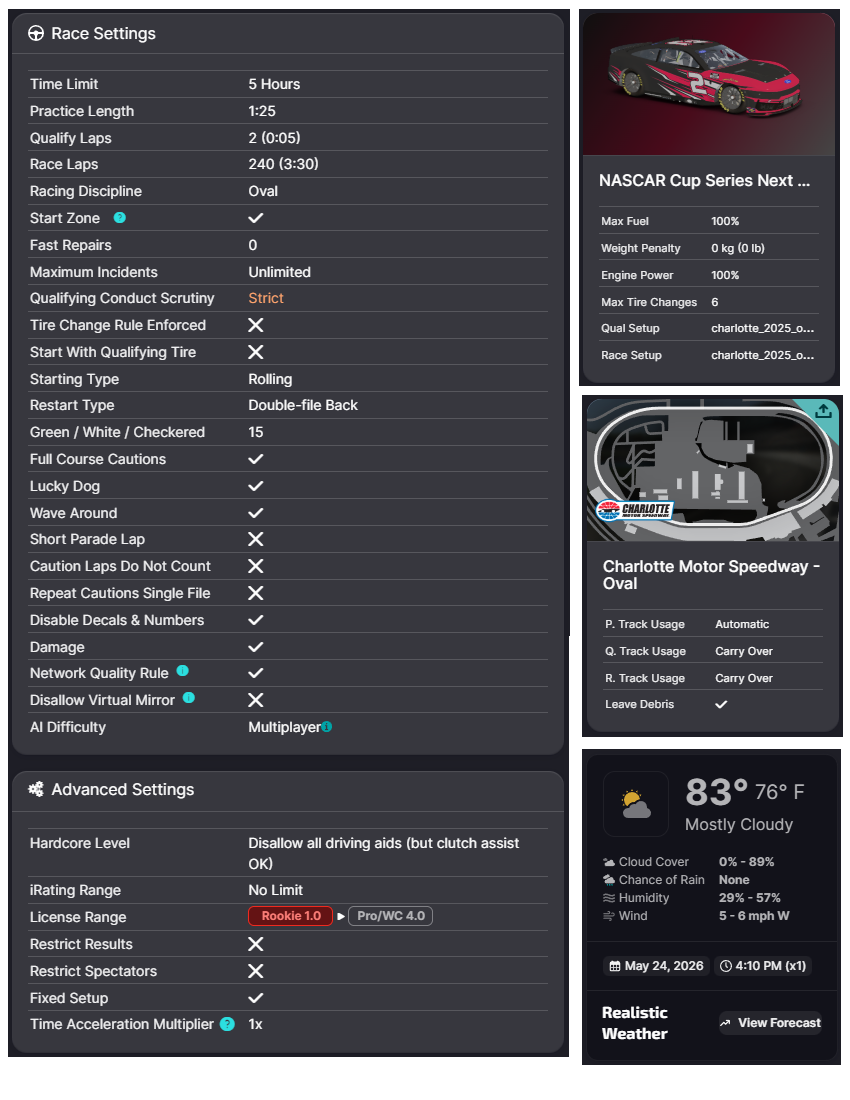This screenshot has height=1100, width=850.
Task: Click the AI Difficulty Multiplayer info icon
Action: [x=327, y=727]
